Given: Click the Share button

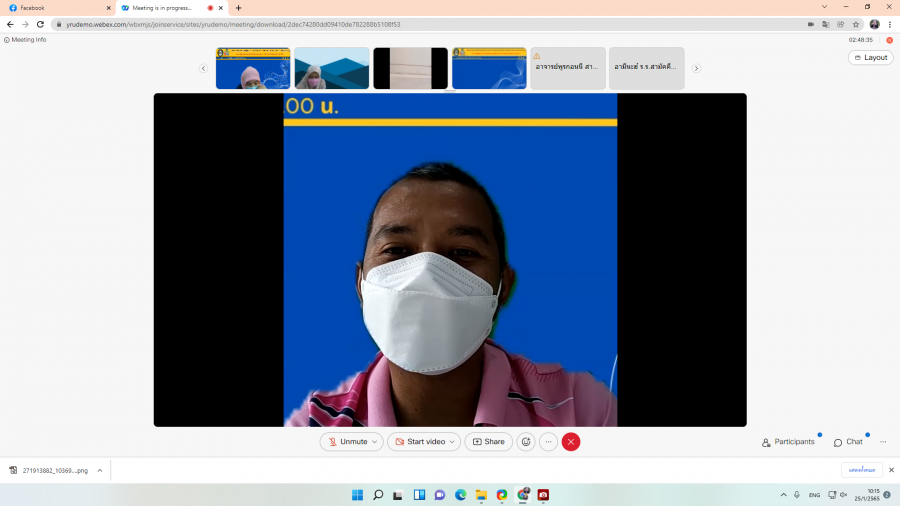Looking at the screenshot, I should coord(489,442).
